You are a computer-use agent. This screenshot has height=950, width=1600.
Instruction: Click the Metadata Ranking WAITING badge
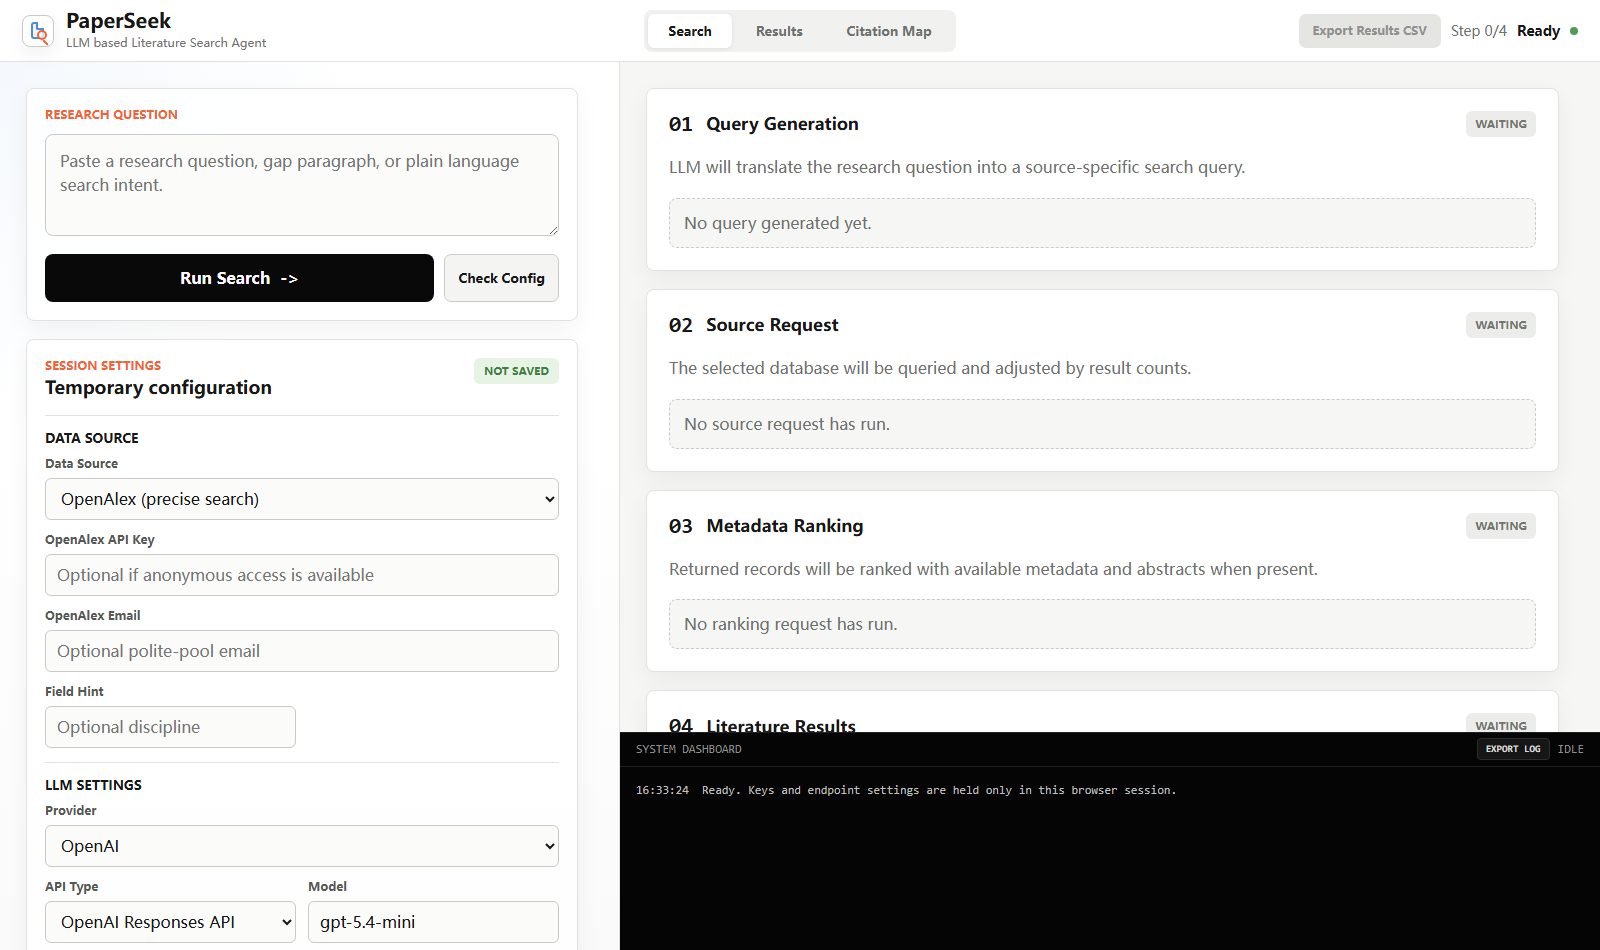(x=1501, y=526)
